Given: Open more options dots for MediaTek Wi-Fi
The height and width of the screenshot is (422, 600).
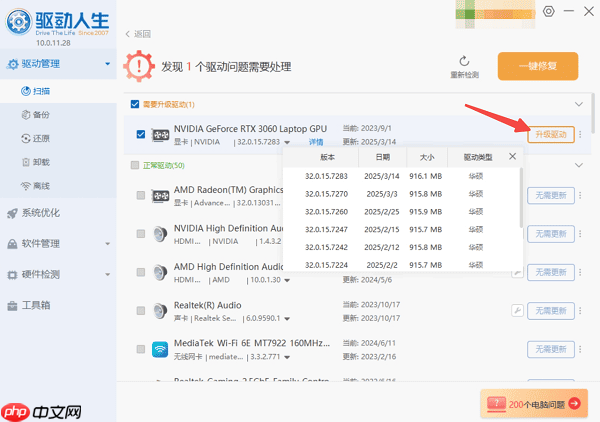Looking at the screenshot, I should [x=580, y=349].
